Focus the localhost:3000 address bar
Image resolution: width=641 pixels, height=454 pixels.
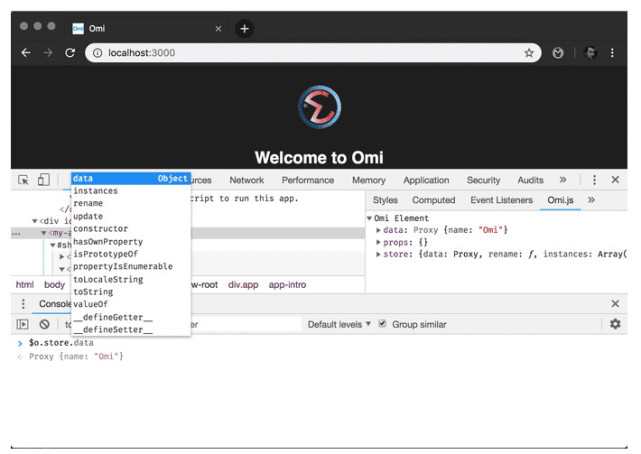(313, 53)
